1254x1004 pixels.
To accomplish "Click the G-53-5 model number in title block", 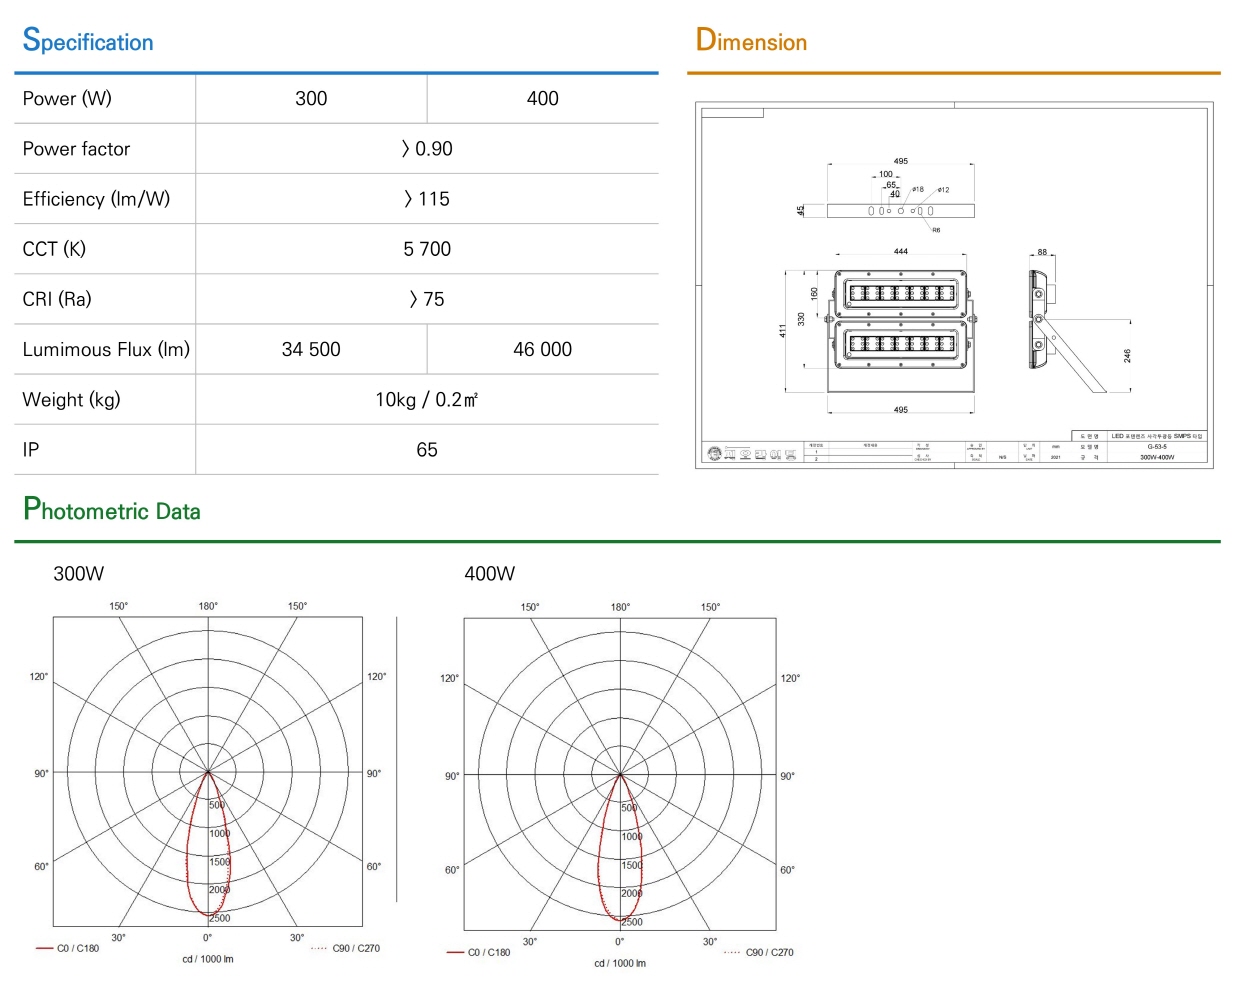I will (x=1157, y=447).
